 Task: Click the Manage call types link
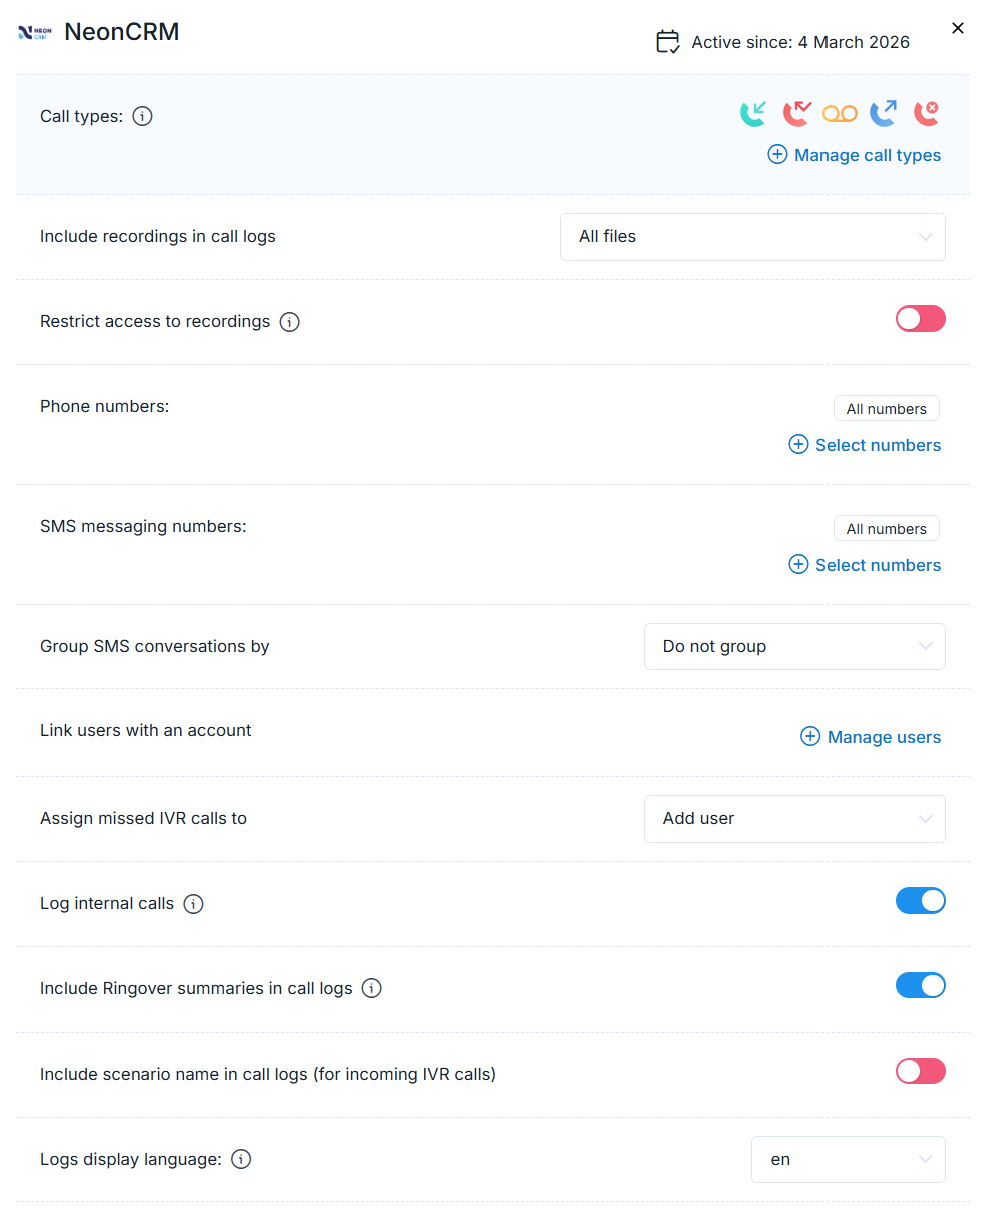pos(855,155)
